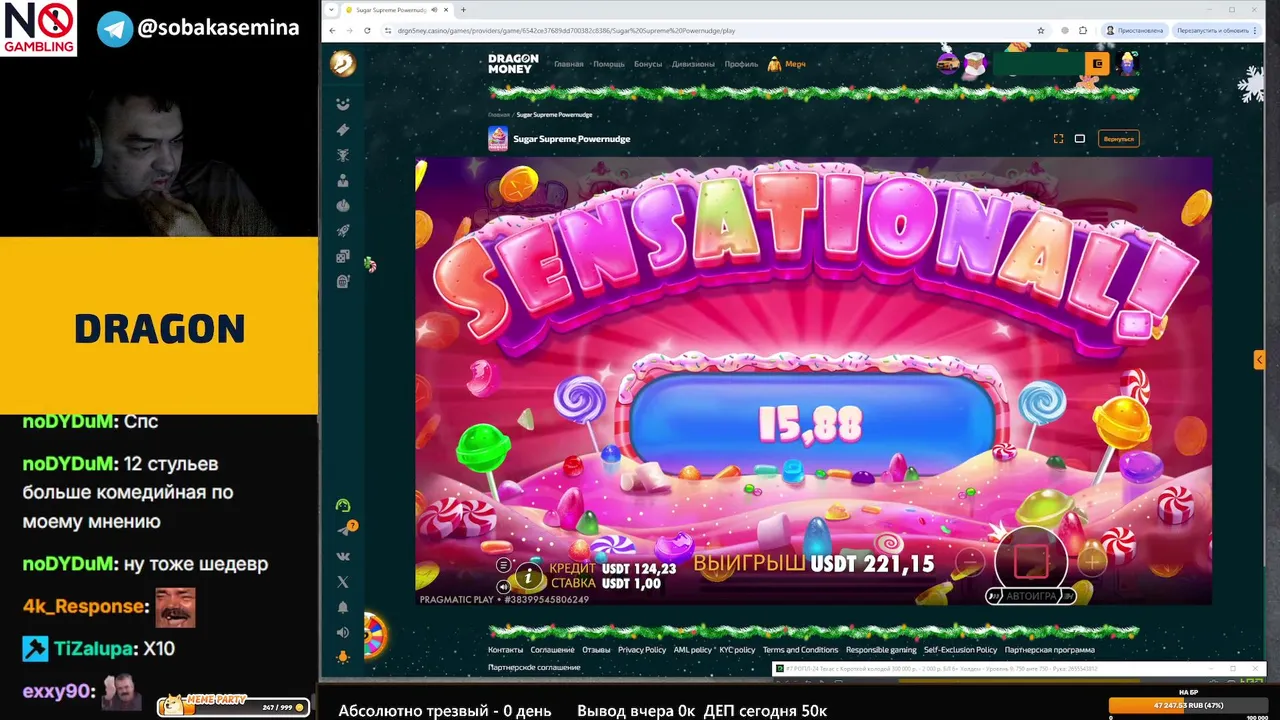Open the smiley face sidebar icon
Screen dimensions: 1280x720
(343, 103)
